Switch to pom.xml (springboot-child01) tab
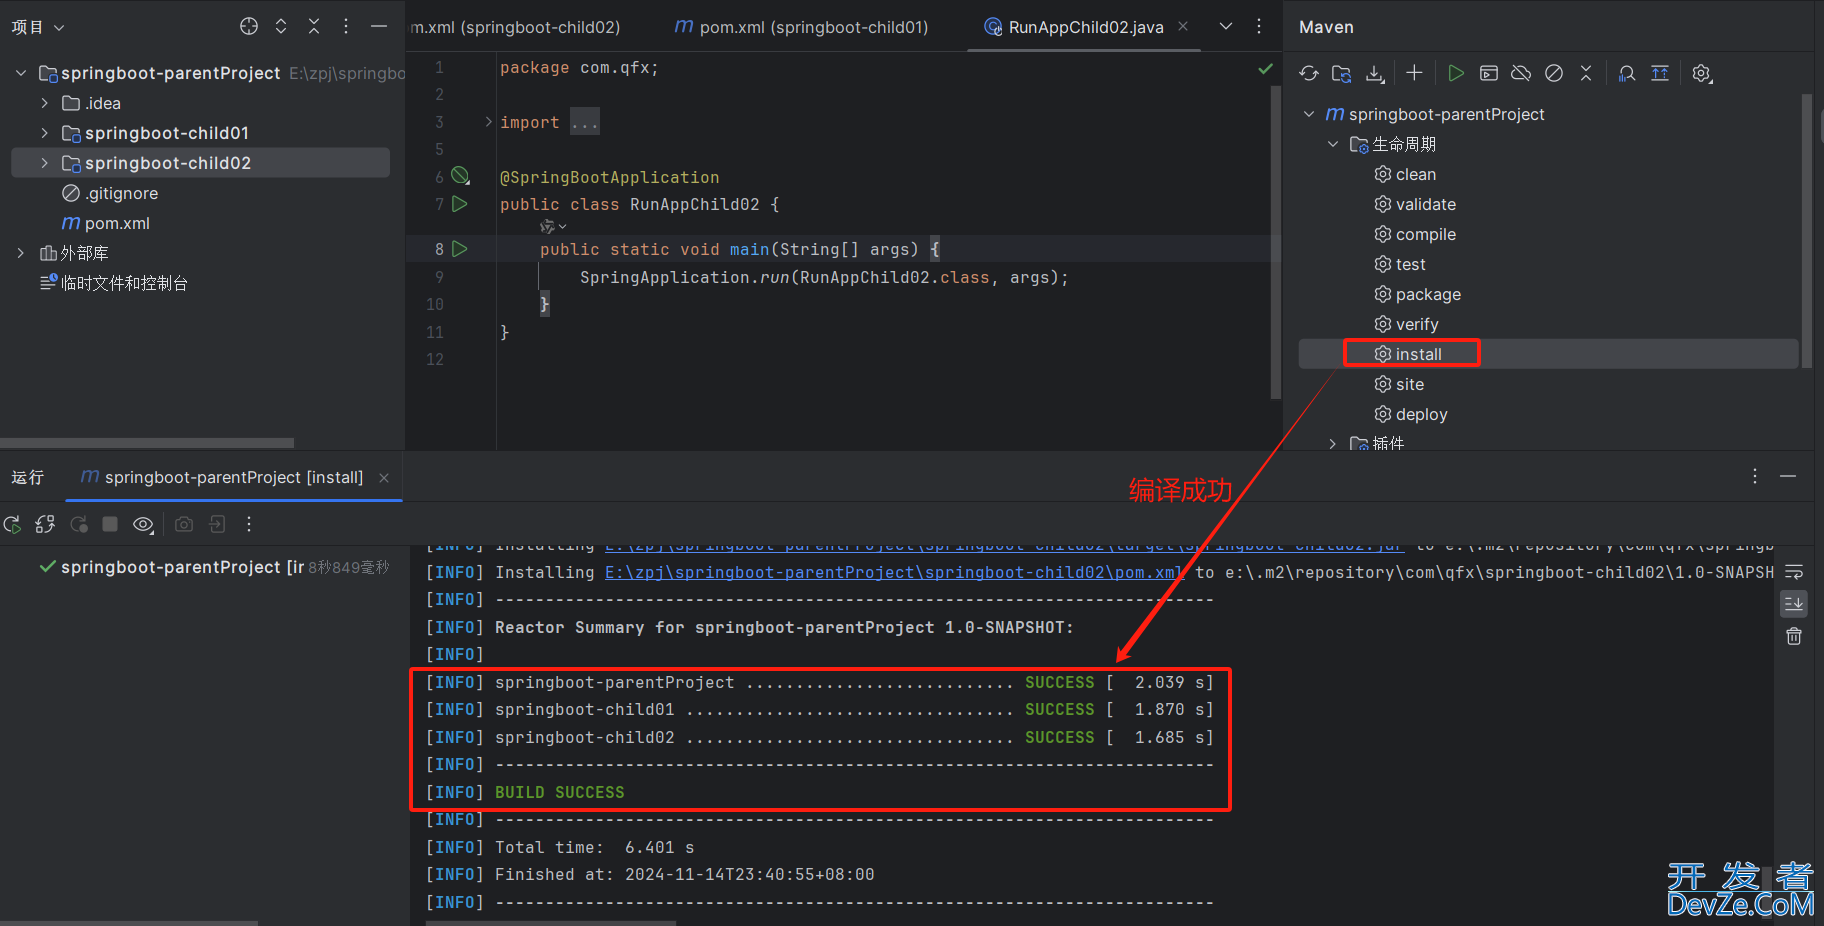This screenshot has height=926, width=1824. pyautogui.click(x=802, y=27)
